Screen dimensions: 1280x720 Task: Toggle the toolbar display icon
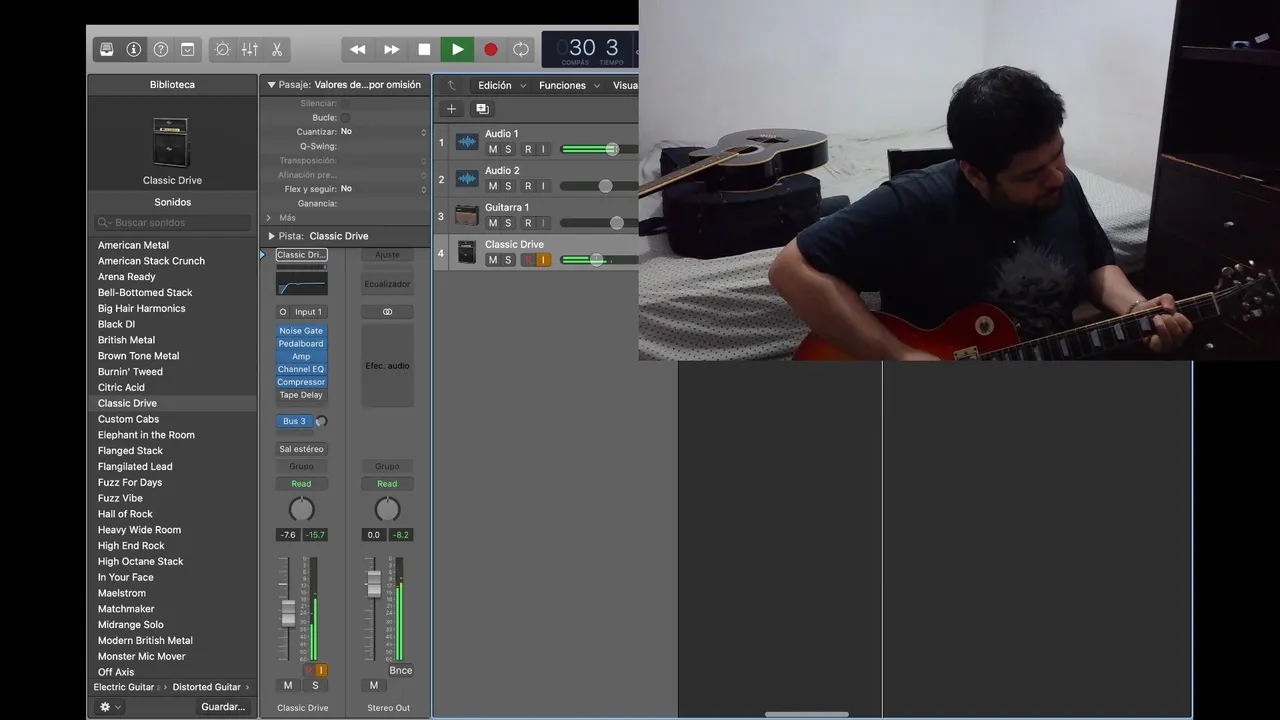[187, 49]
